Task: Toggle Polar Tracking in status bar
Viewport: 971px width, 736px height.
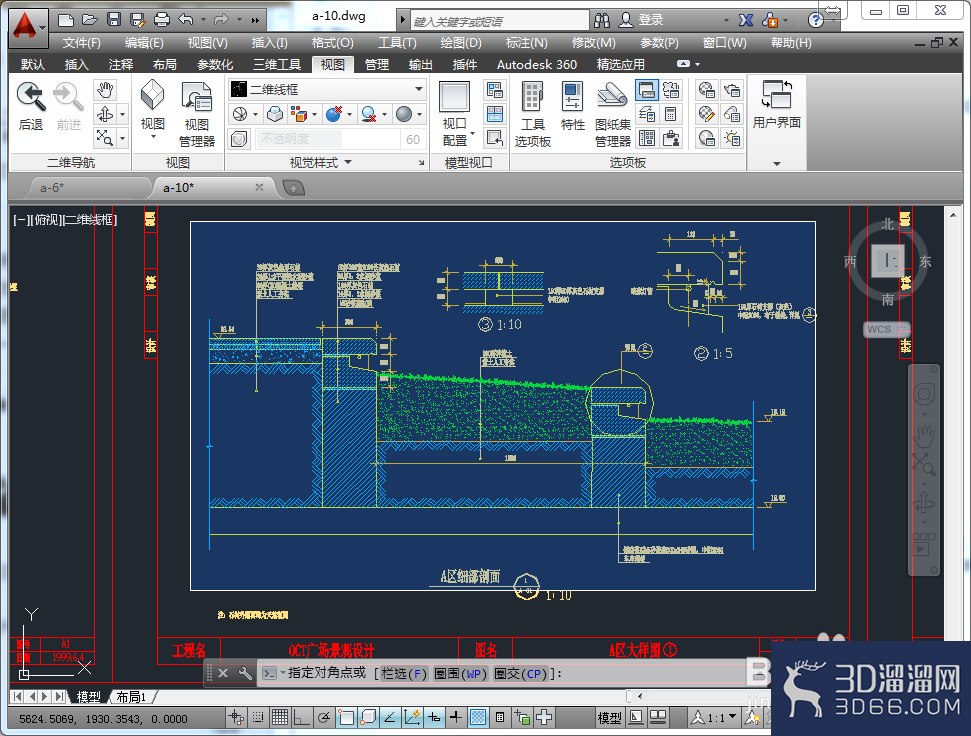Action: click(x=324, y=717)
